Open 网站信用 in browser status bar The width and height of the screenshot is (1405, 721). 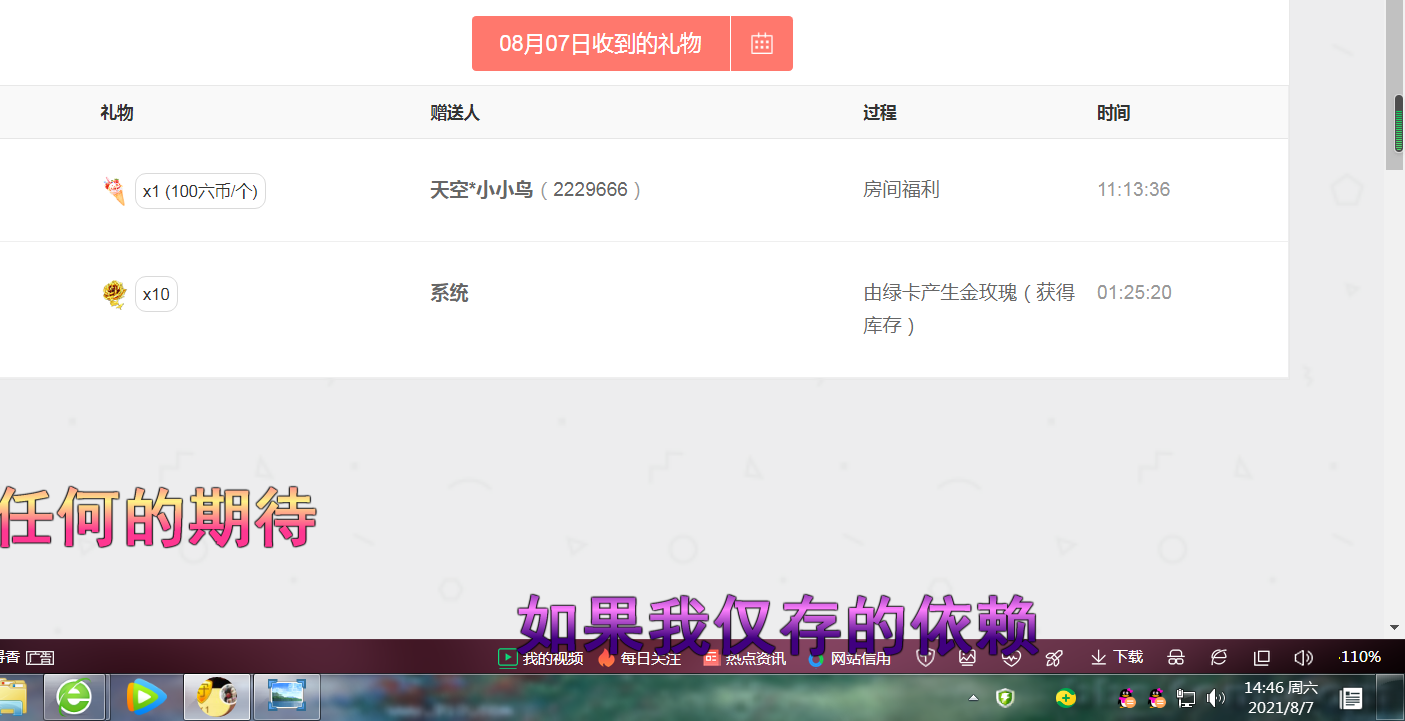[x=849, y=658]
